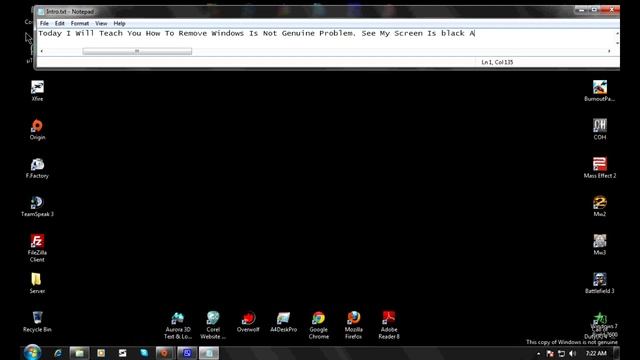Click inside the Notepad text area

coord(326,38)
